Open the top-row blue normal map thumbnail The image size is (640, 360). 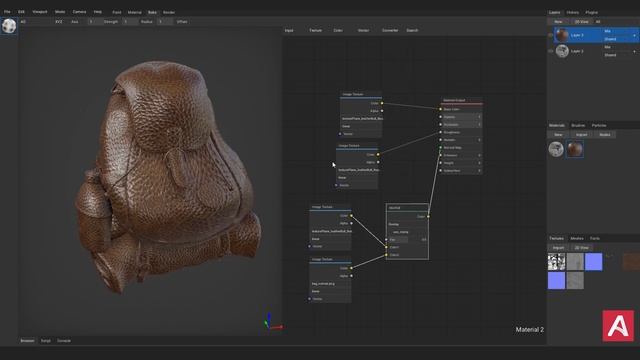click(593, 262)
